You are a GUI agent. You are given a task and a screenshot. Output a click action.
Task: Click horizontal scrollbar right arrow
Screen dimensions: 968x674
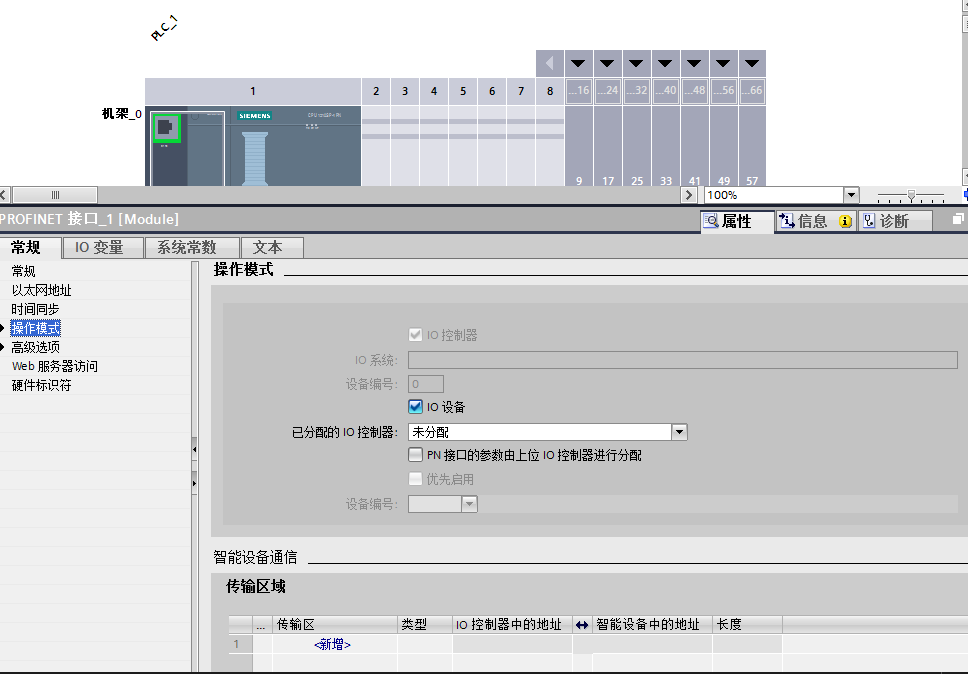pos(689,195)
